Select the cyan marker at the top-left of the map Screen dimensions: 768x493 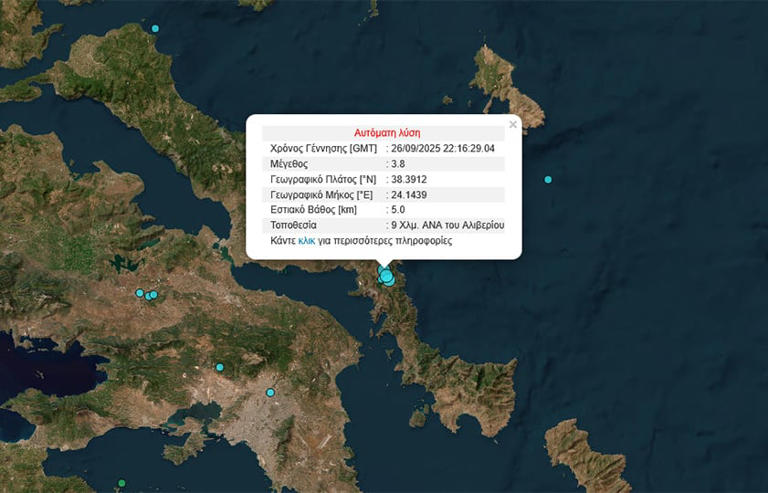tap(155, 29)
